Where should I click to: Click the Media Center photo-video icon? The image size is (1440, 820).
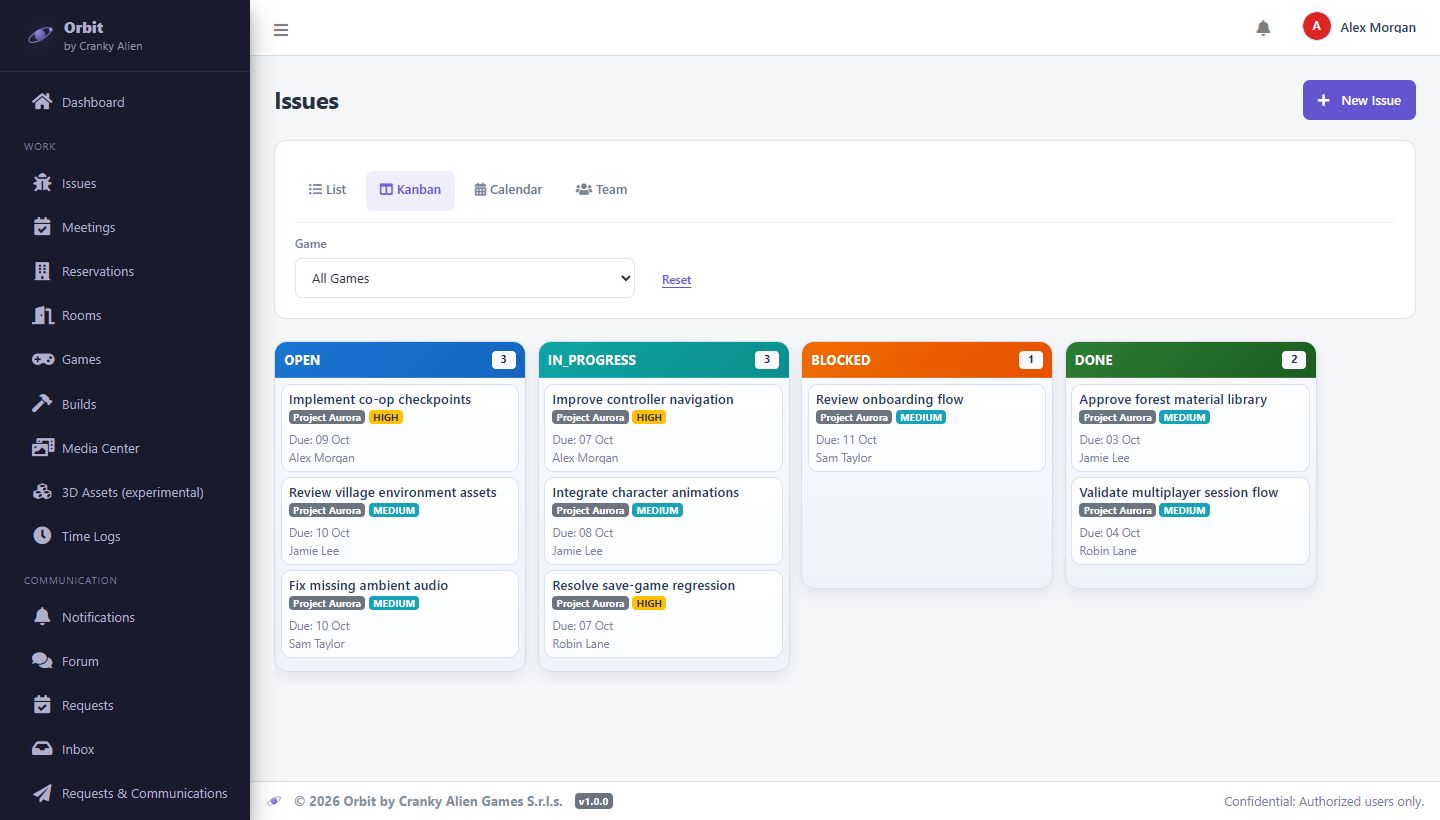click(x=42, y=448)
